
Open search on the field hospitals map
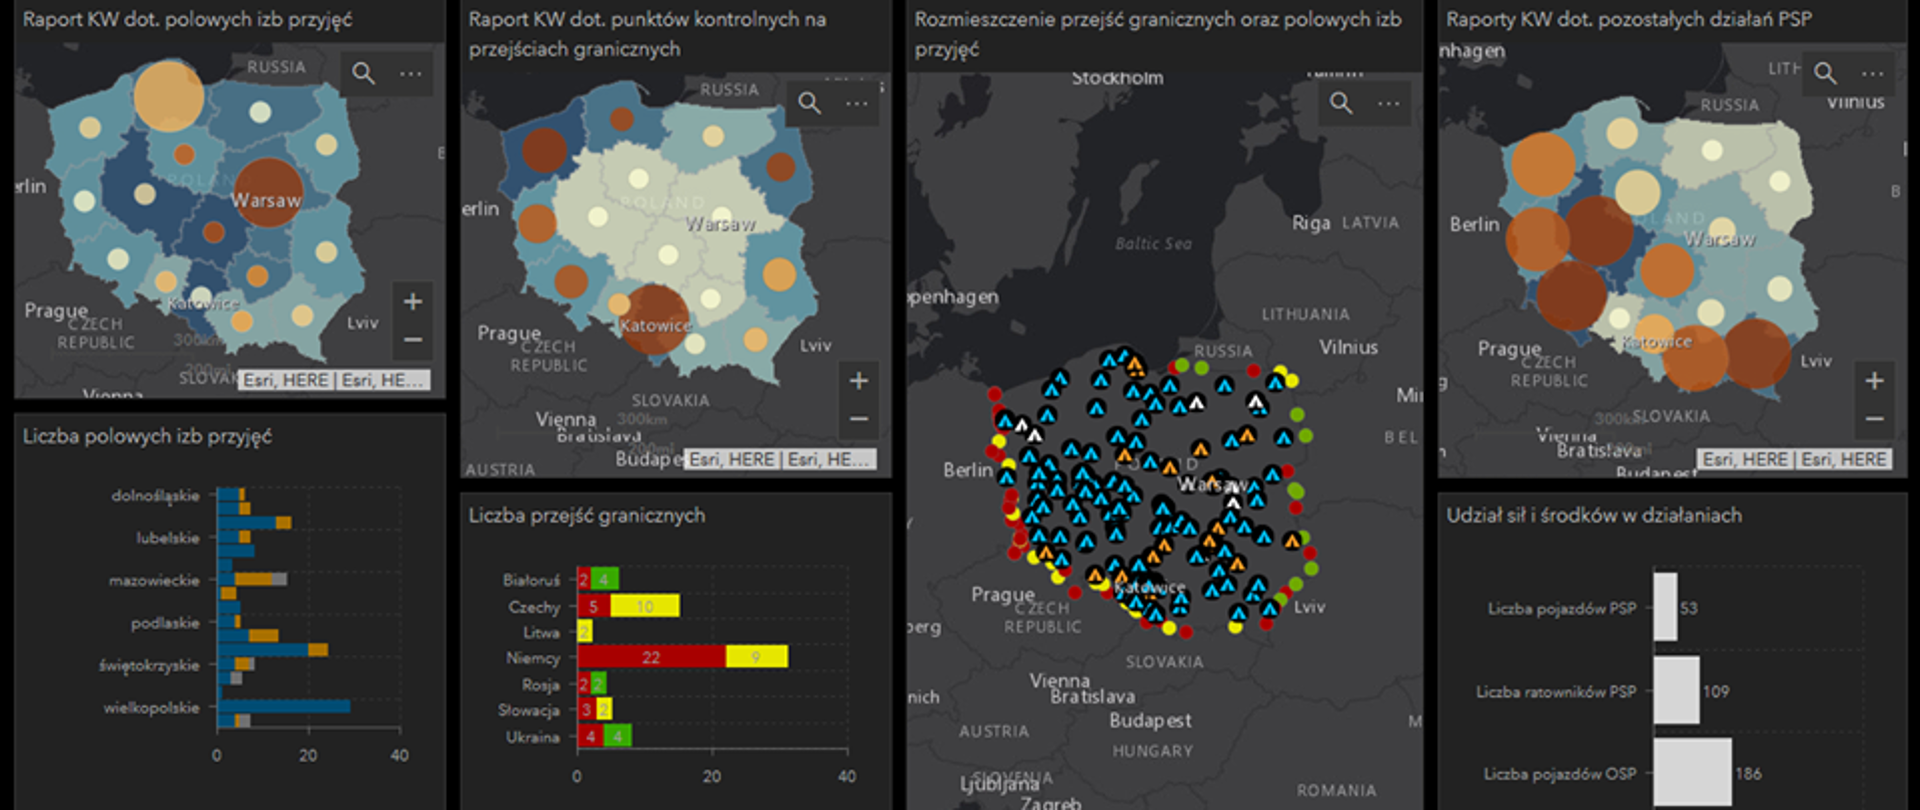coord(364,73)
